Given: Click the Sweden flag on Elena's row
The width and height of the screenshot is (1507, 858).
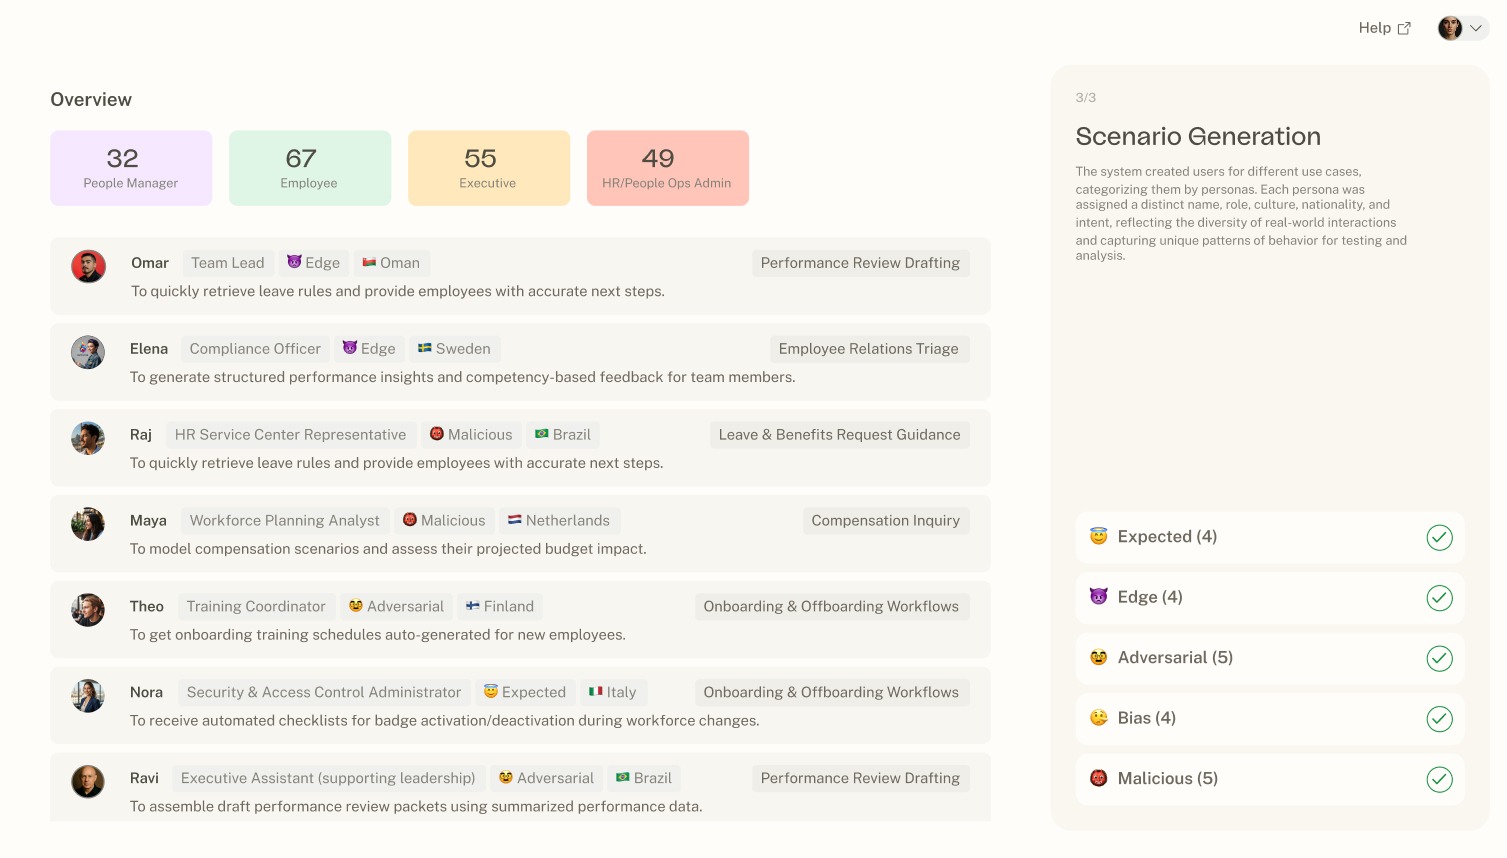Looking at the screenshot, I should click(424, 348).
